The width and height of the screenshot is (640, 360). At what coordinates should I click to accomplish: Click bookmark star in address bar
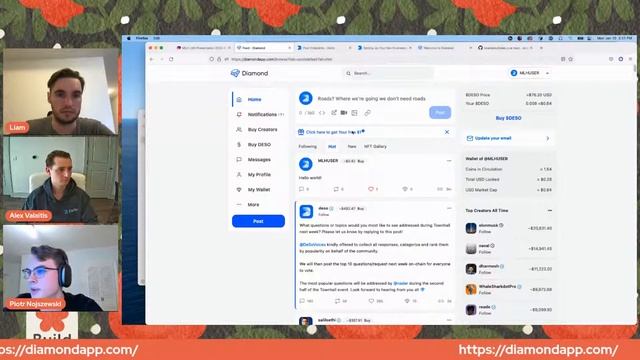pyautogui.click(x=571, y=59)
